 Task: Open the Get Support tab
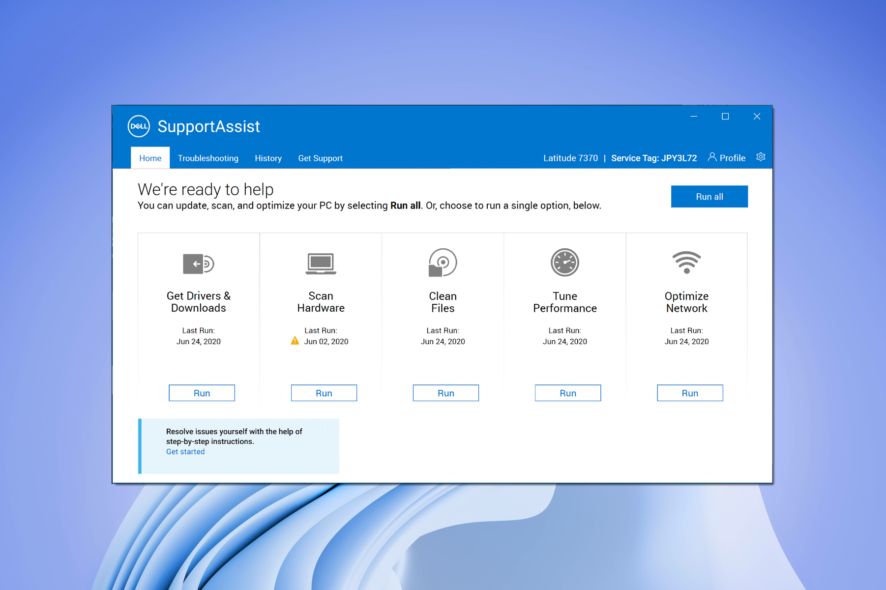[x=320, y=158]
